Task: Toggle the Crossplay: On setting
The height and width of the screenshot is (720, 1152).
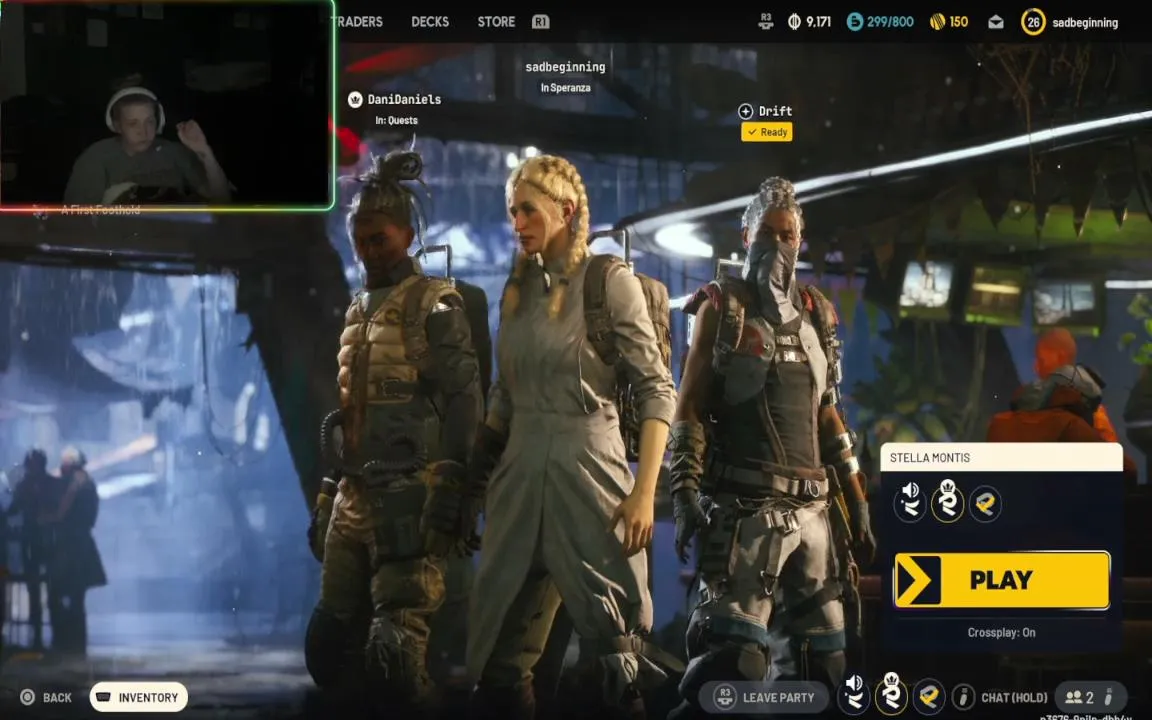Action: coord(1001,633)
